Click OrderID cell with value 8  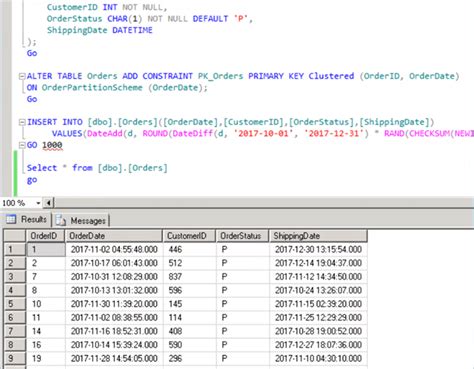point(46,290)
